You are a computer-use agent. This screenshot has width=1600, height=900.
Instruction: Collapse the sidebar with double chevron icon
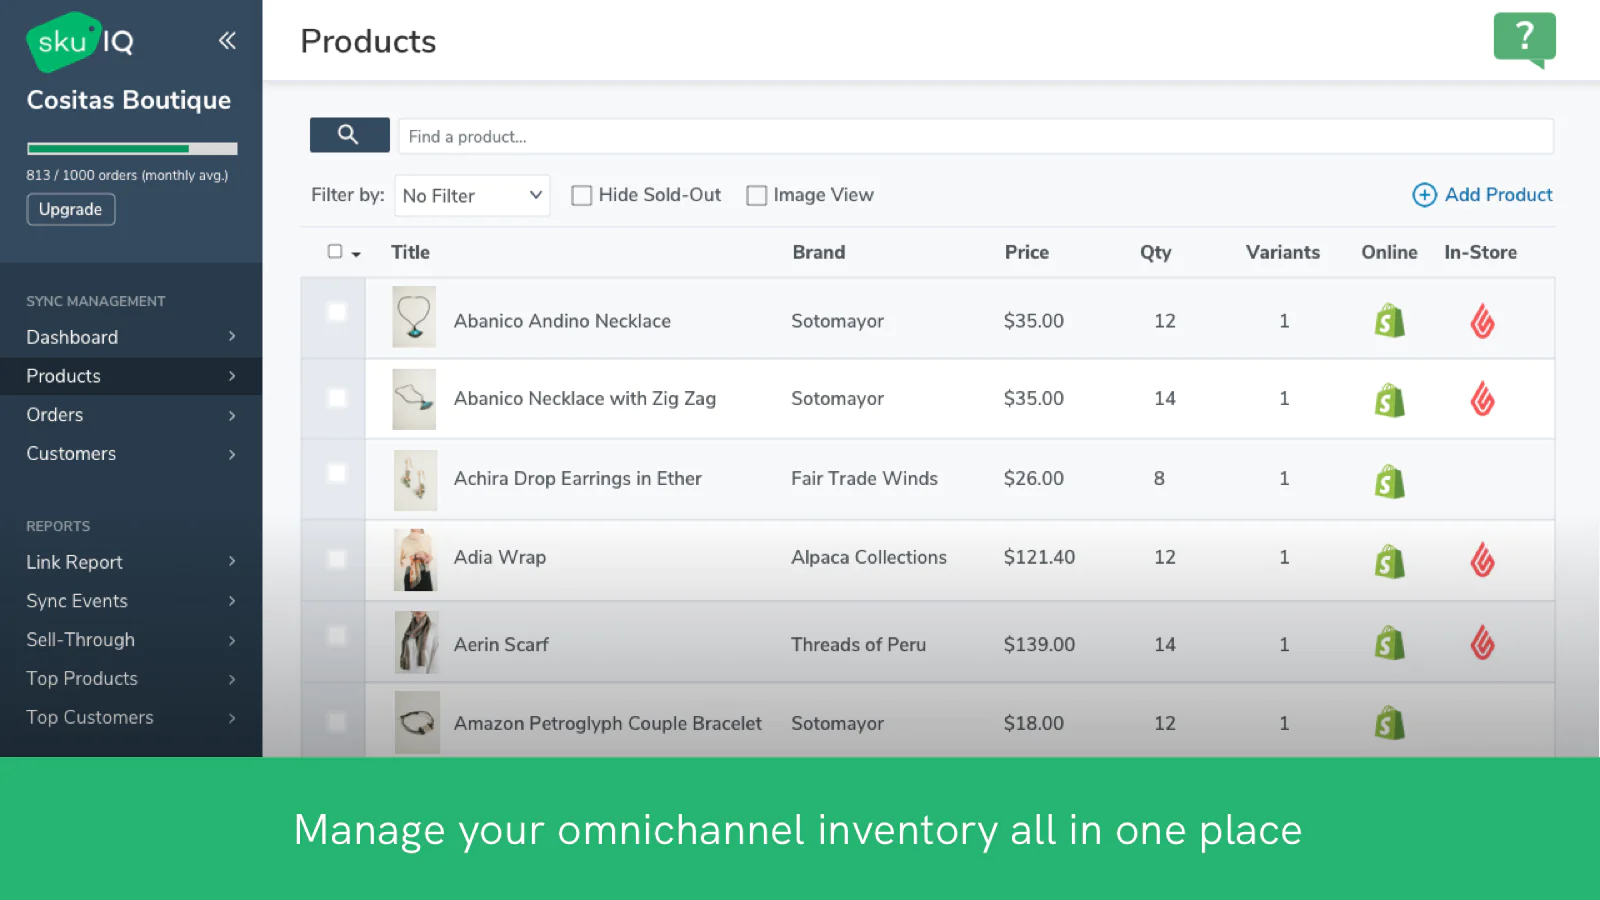pos(227,40)
